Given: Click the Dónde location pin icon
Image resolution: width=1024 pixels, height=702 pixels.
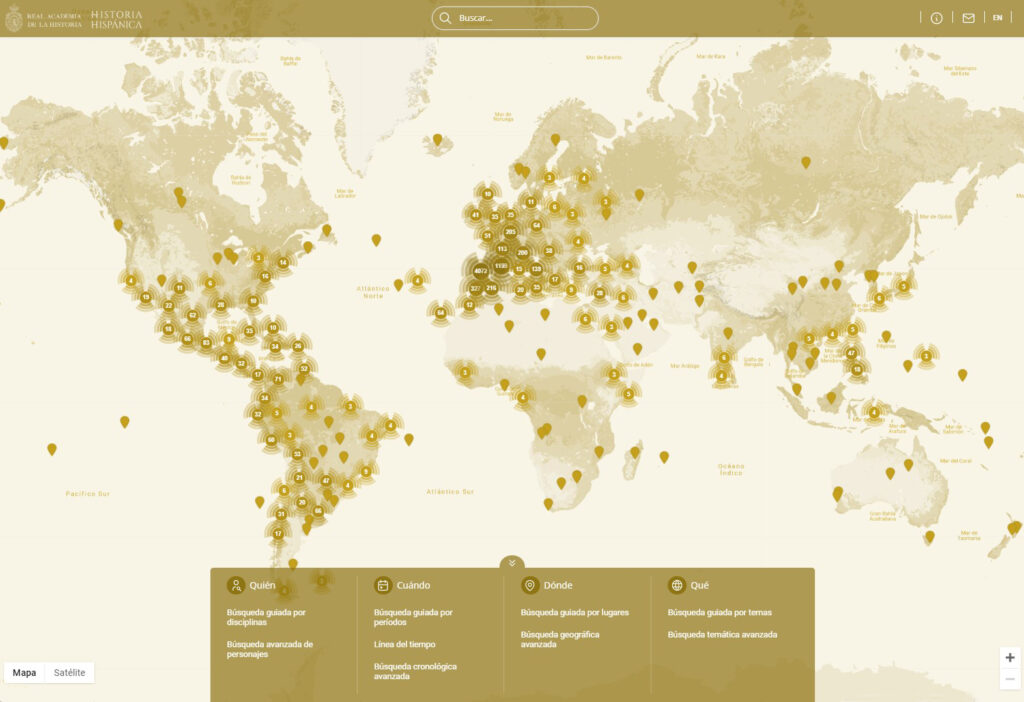Looking at the screenshot, I should [530, 585].
